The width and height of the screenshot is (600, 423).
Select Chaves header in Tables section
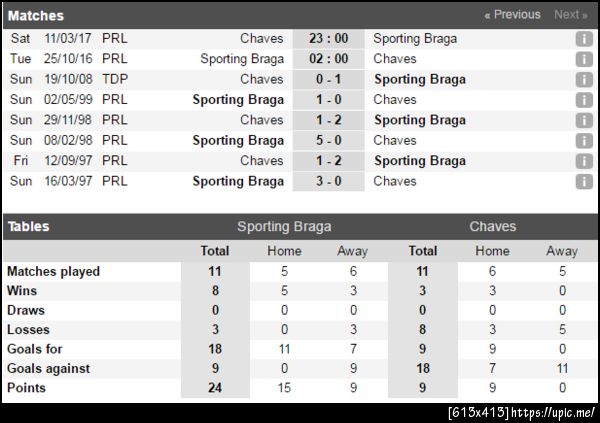493,227
